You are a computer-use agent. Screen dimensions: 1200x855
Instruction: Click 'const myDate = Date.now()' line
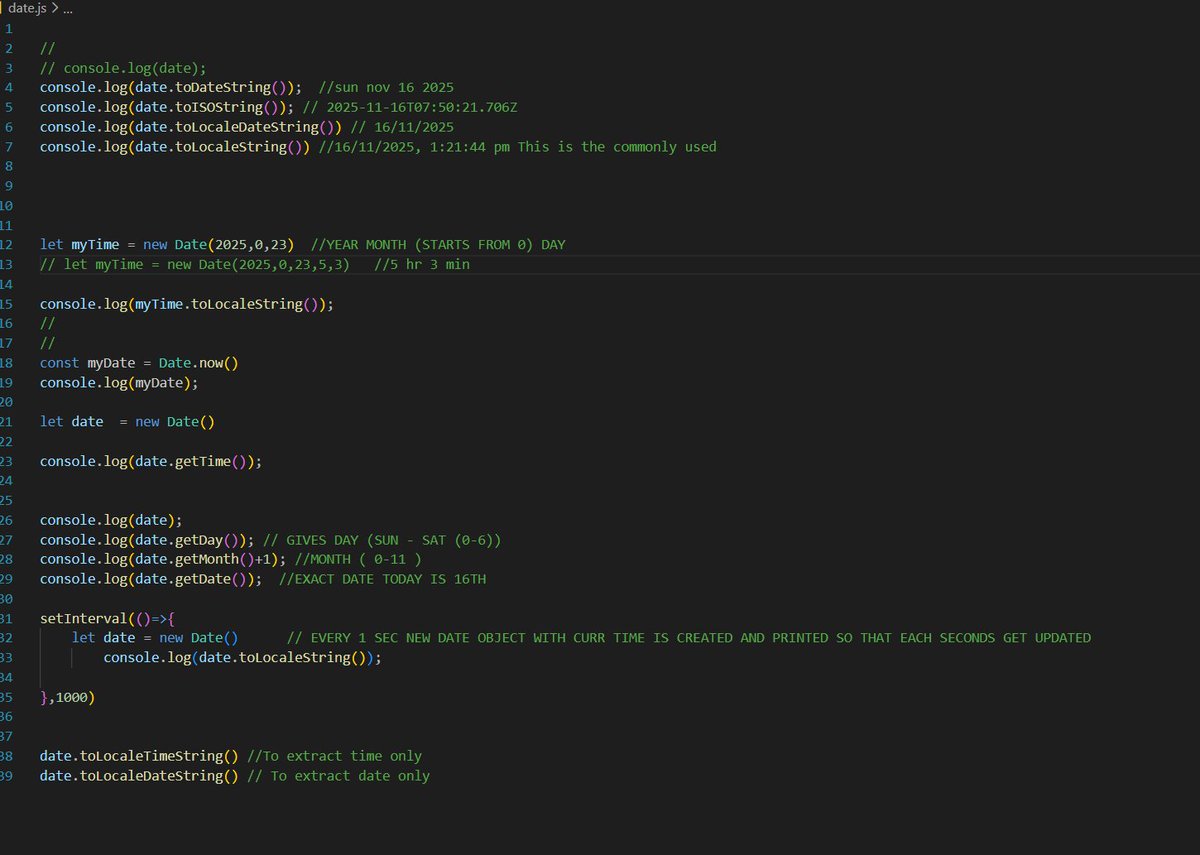tap(139, 363)
